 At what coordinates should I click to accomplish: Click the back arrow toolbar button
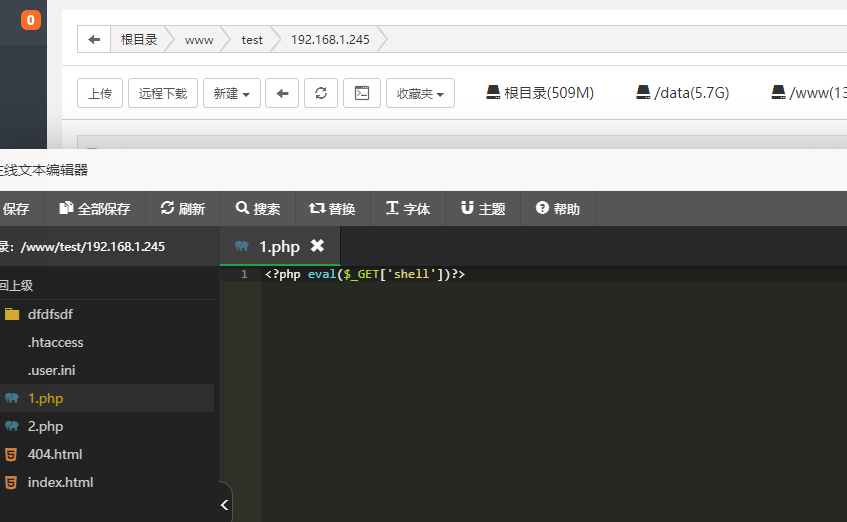pyautogui.click(x=282, y=93)
